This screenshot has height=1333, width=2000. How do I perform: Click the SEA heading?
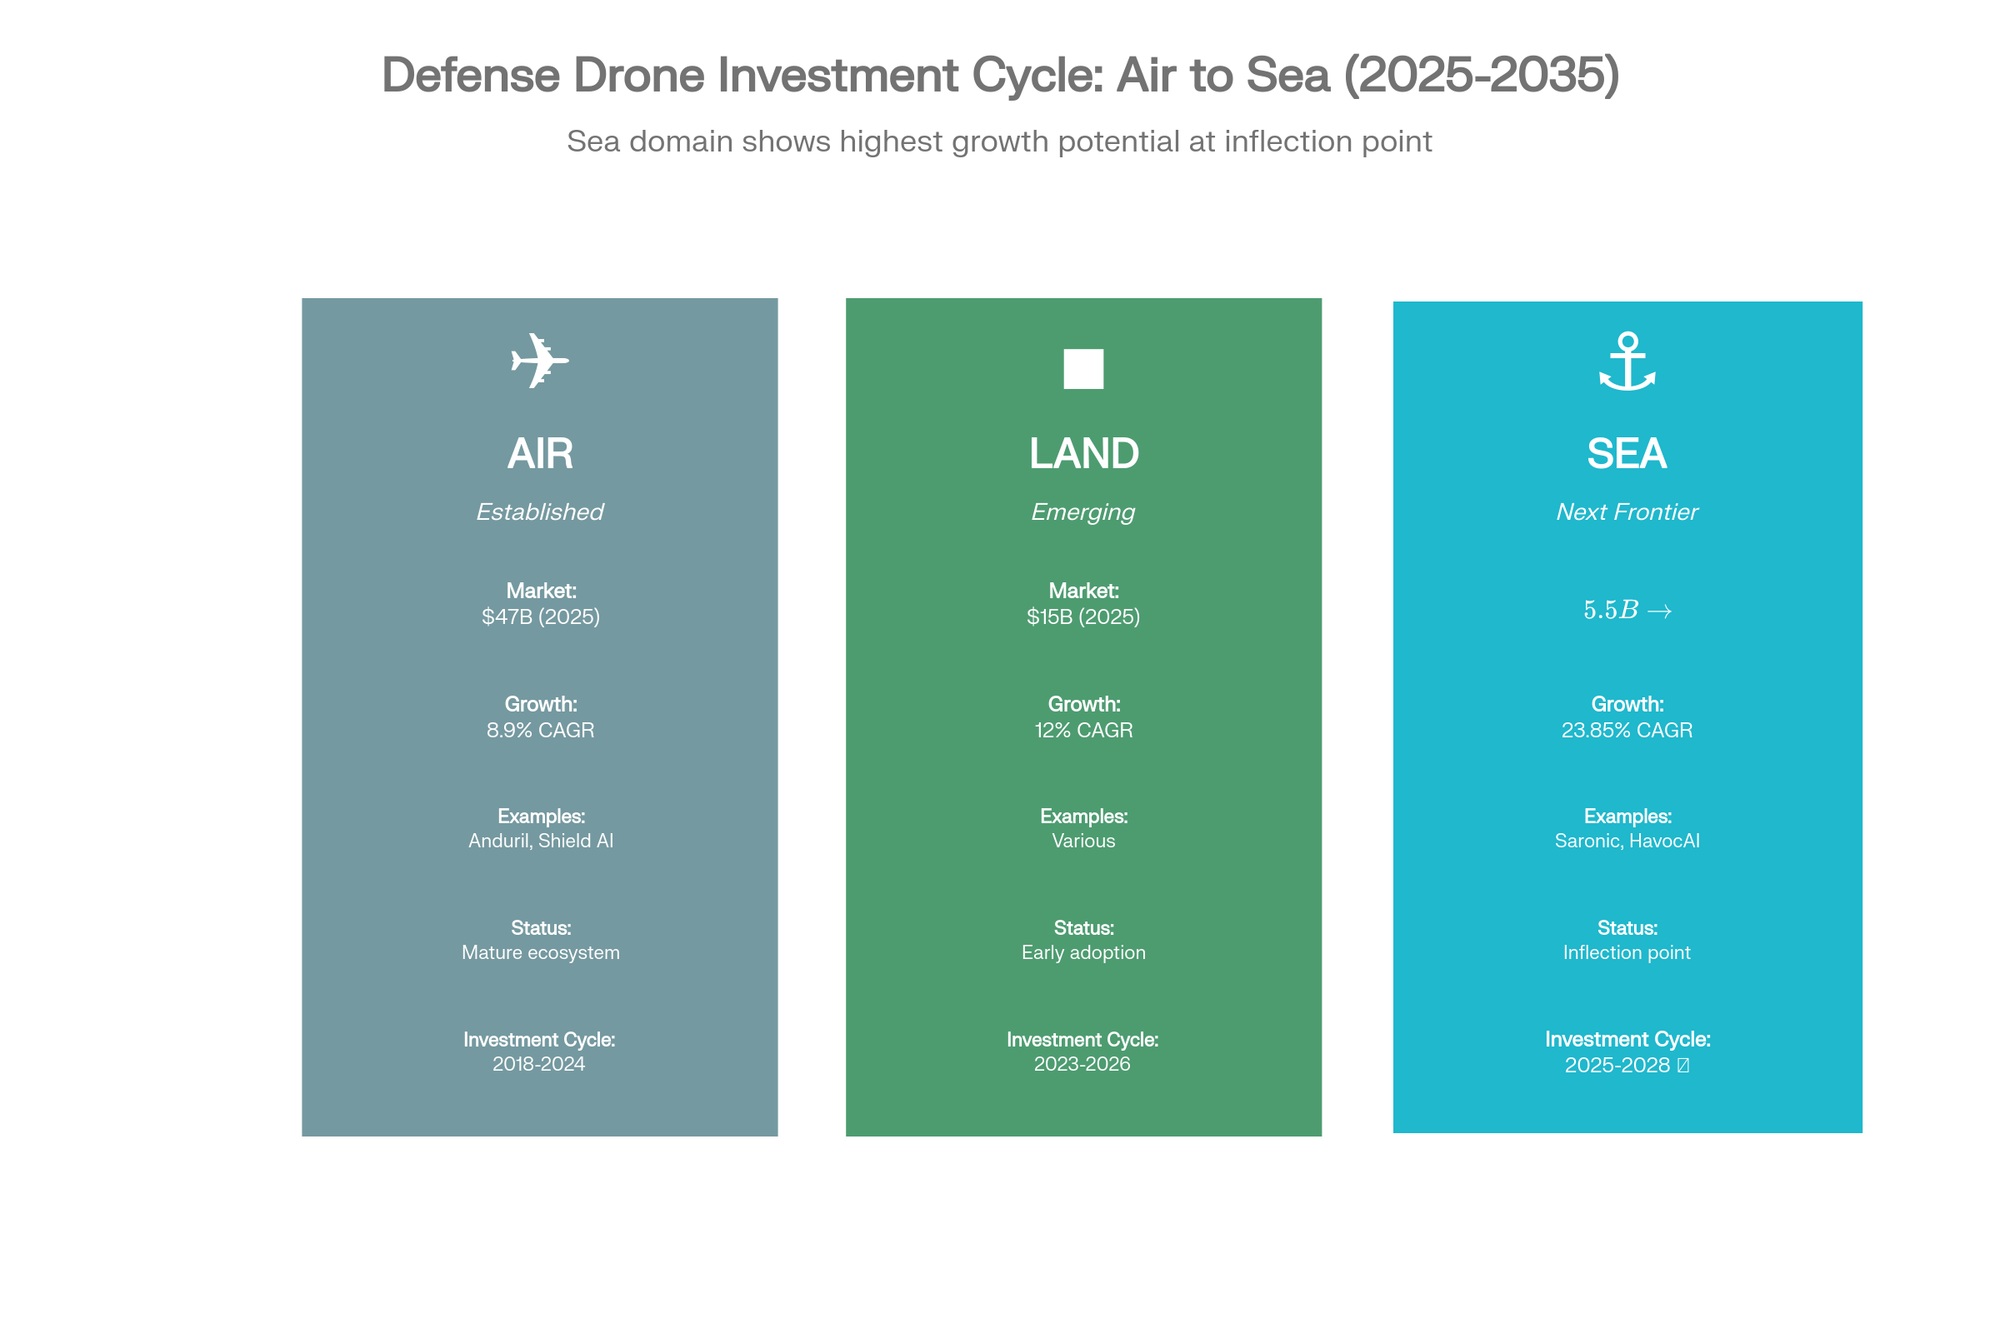(x=1627, y=454)
